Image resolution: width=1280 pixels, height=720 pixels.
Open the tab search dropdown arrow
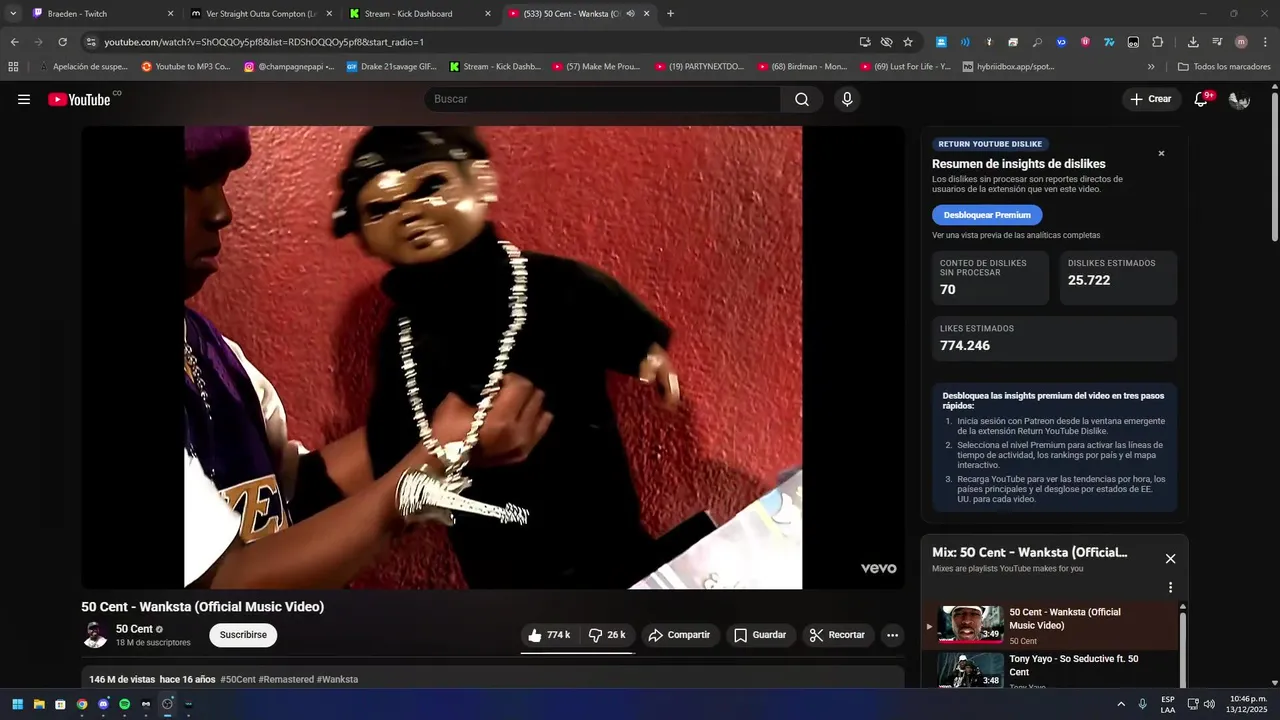tap(13, 14)
